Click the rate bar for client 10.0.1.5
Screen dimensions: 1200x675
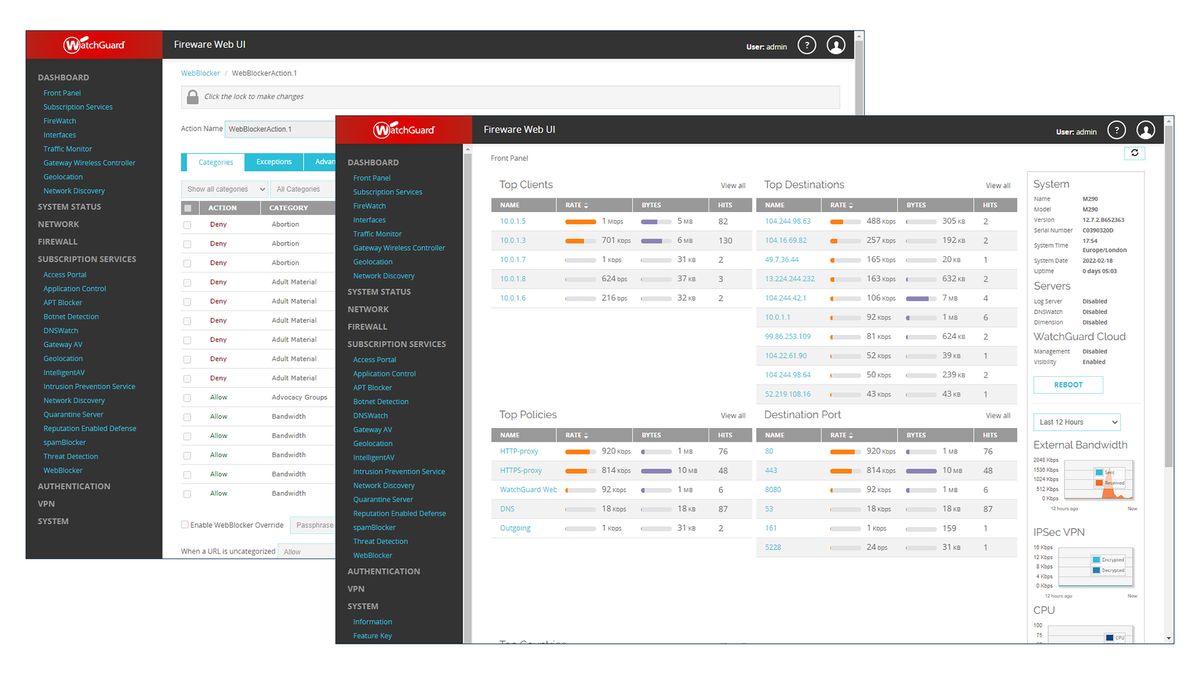[x=581, y=221]
